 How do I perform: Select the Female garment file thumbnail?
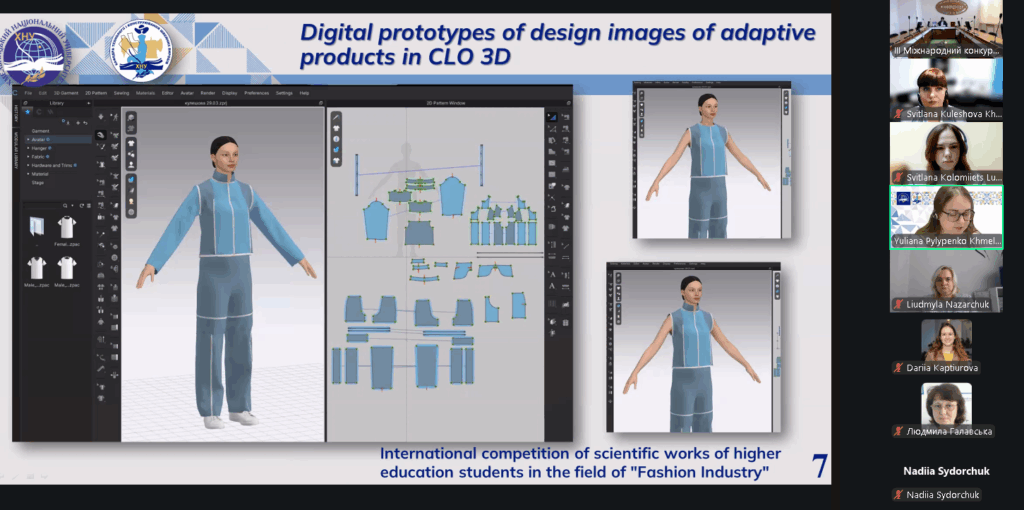point(67,228)
